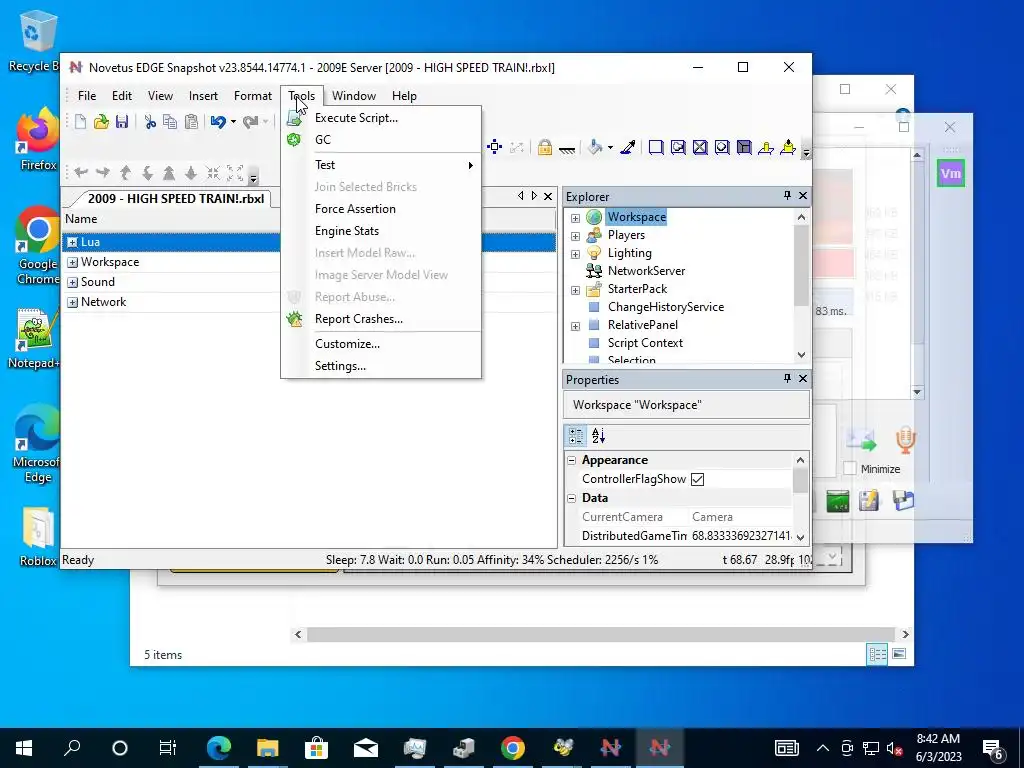
Task: Collapse the Data property category
Action: pyautogui.click(x=572, y=498)
